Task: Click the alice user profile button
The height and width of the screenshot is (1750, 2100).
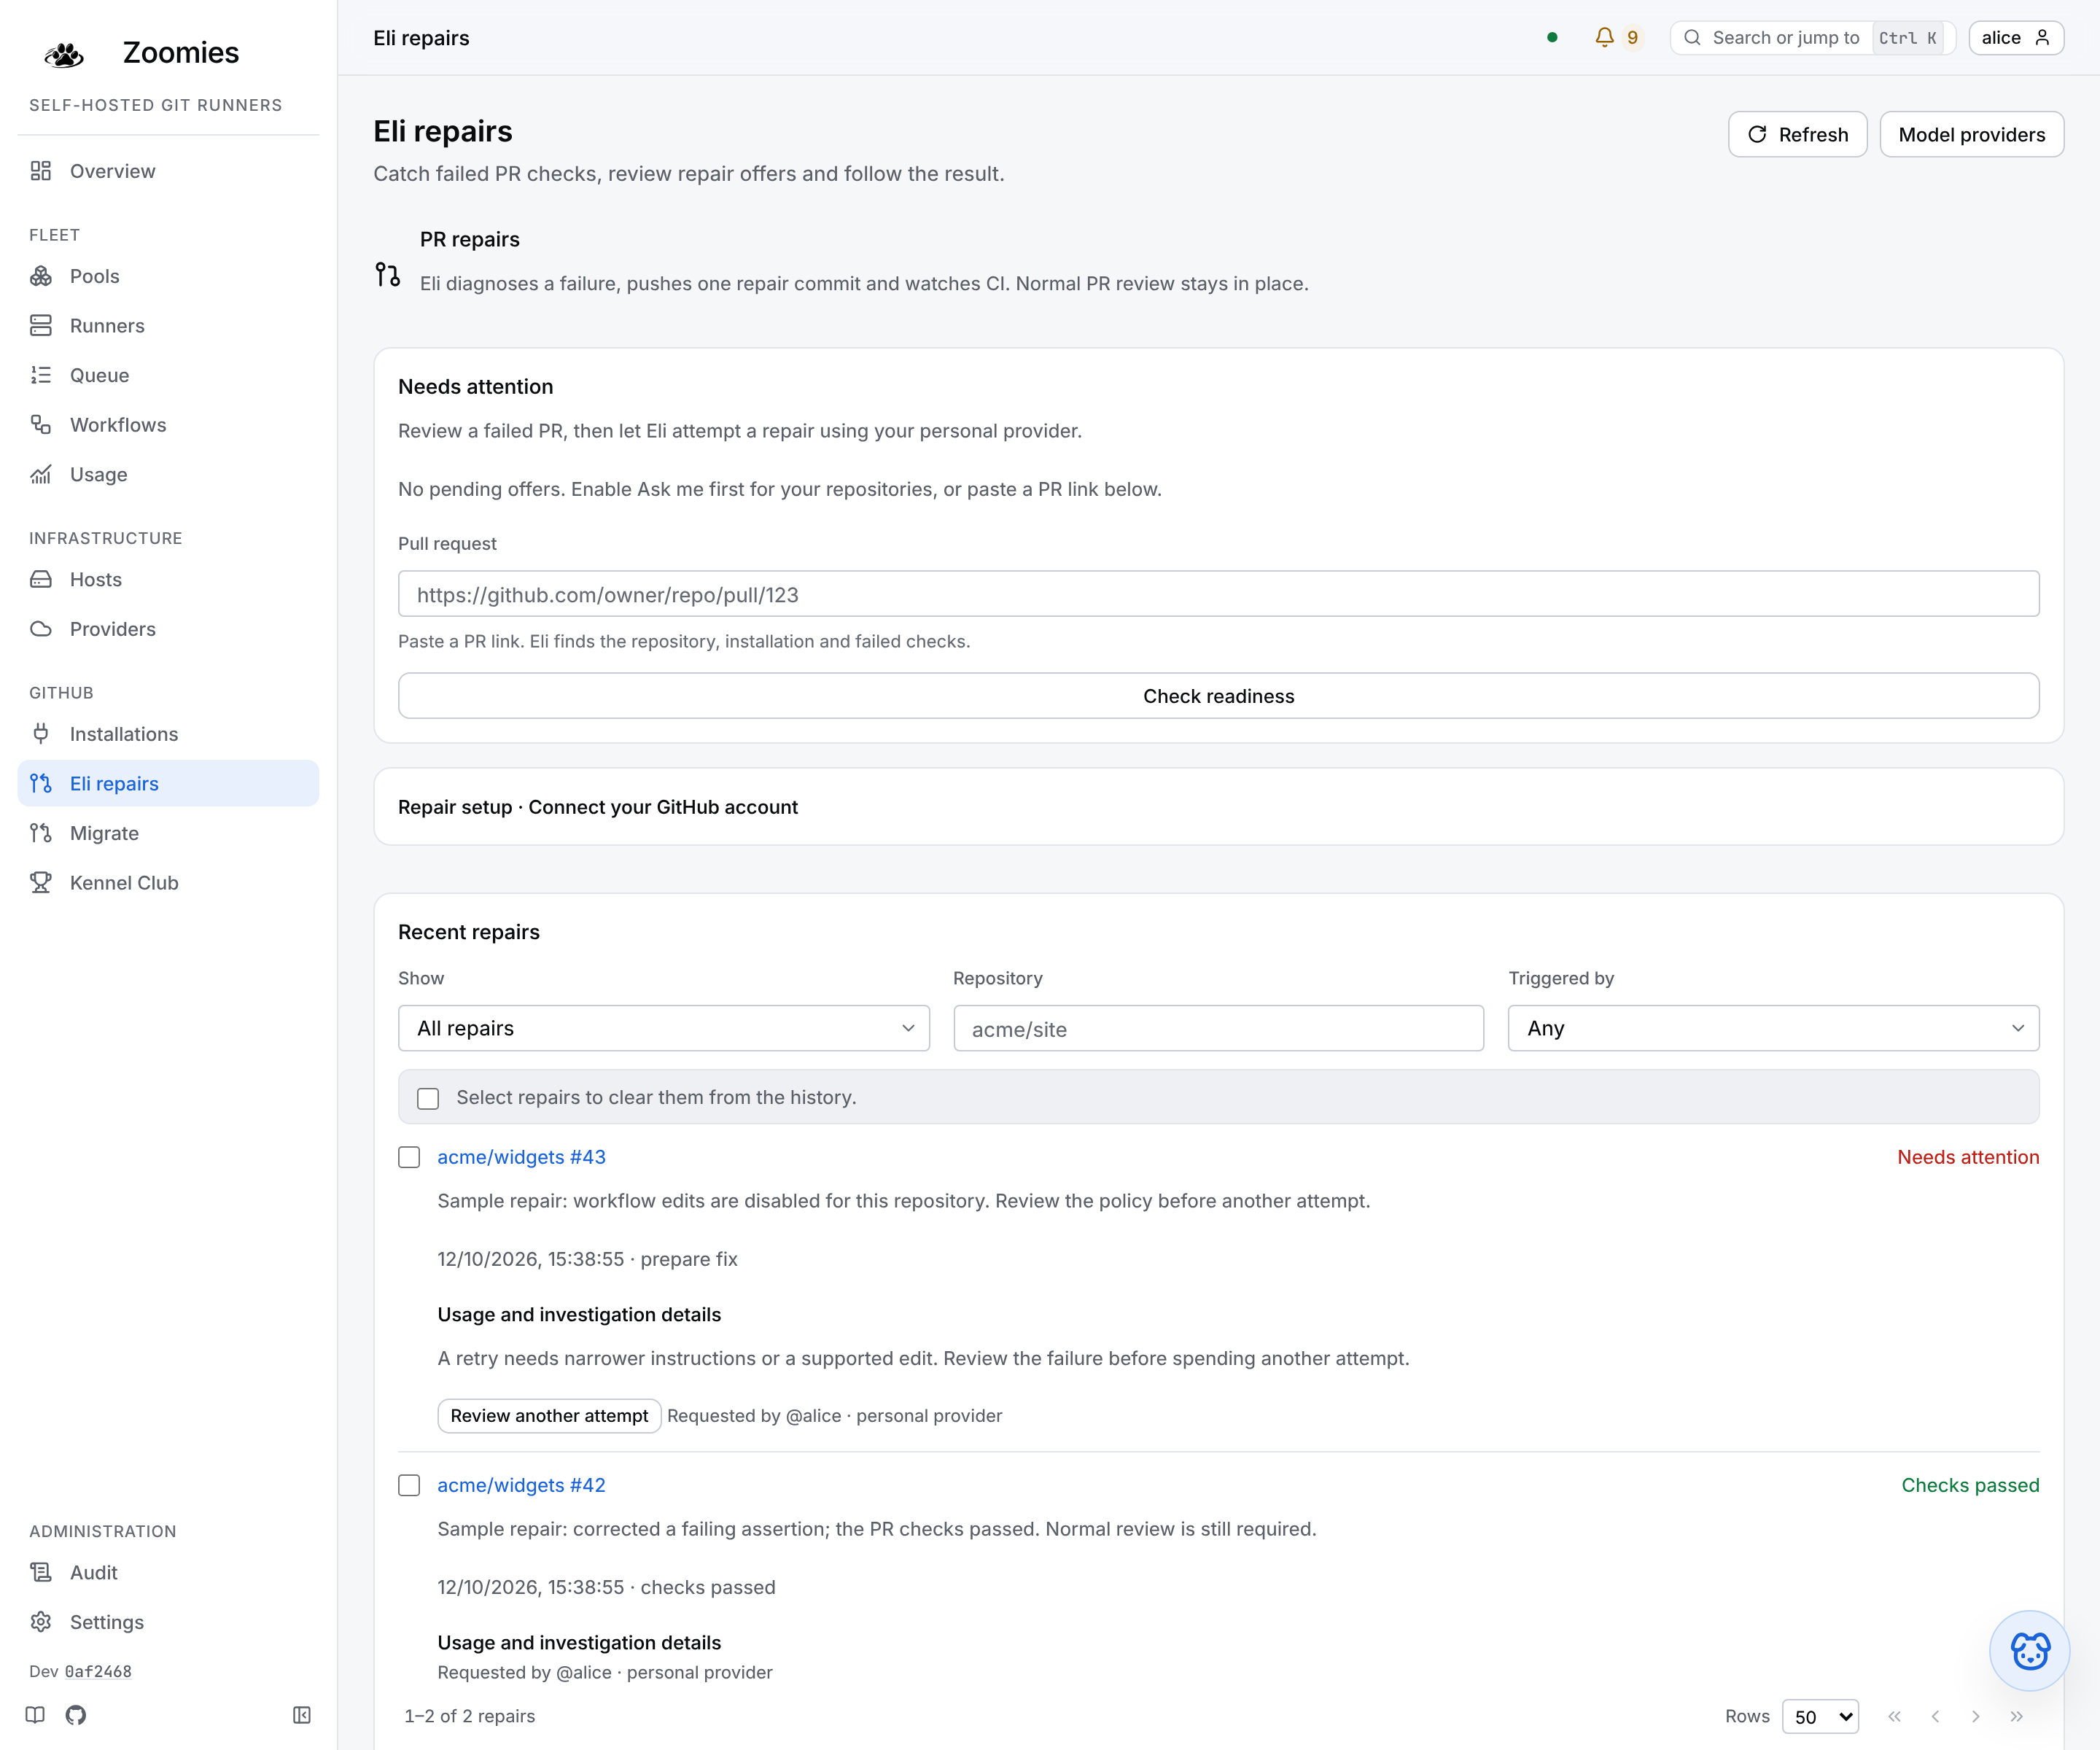Action: pyautogui.click(x=2016, y=38)
